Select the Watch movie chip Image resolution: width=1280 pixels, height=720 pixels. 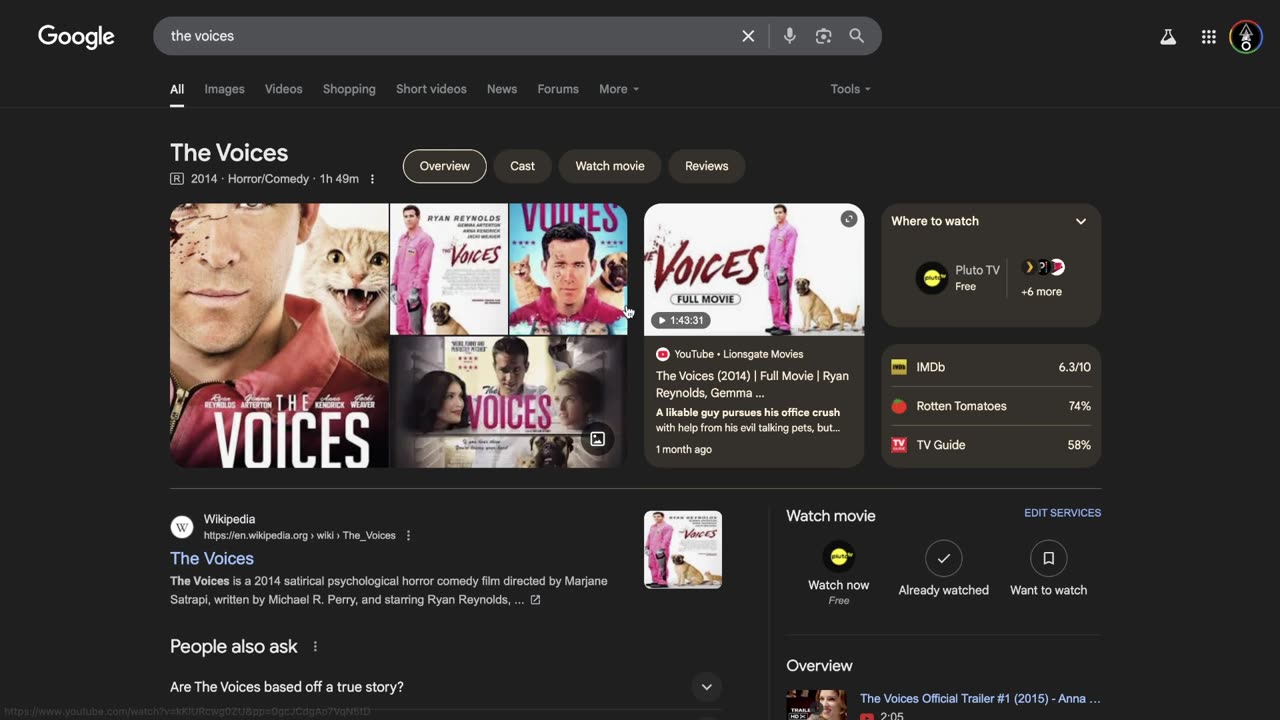click(x=610, y=166)
